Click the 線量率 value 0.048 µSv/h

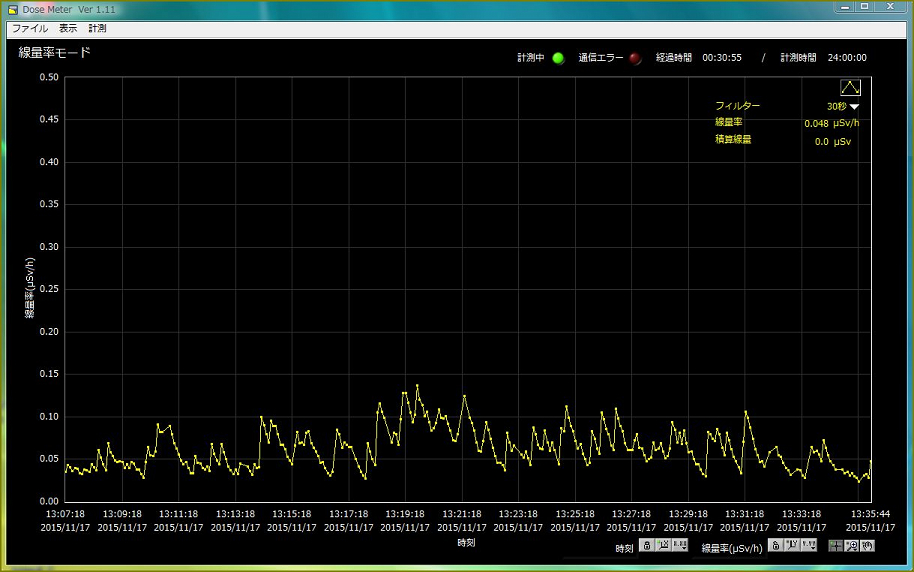(x=831, y=124)
